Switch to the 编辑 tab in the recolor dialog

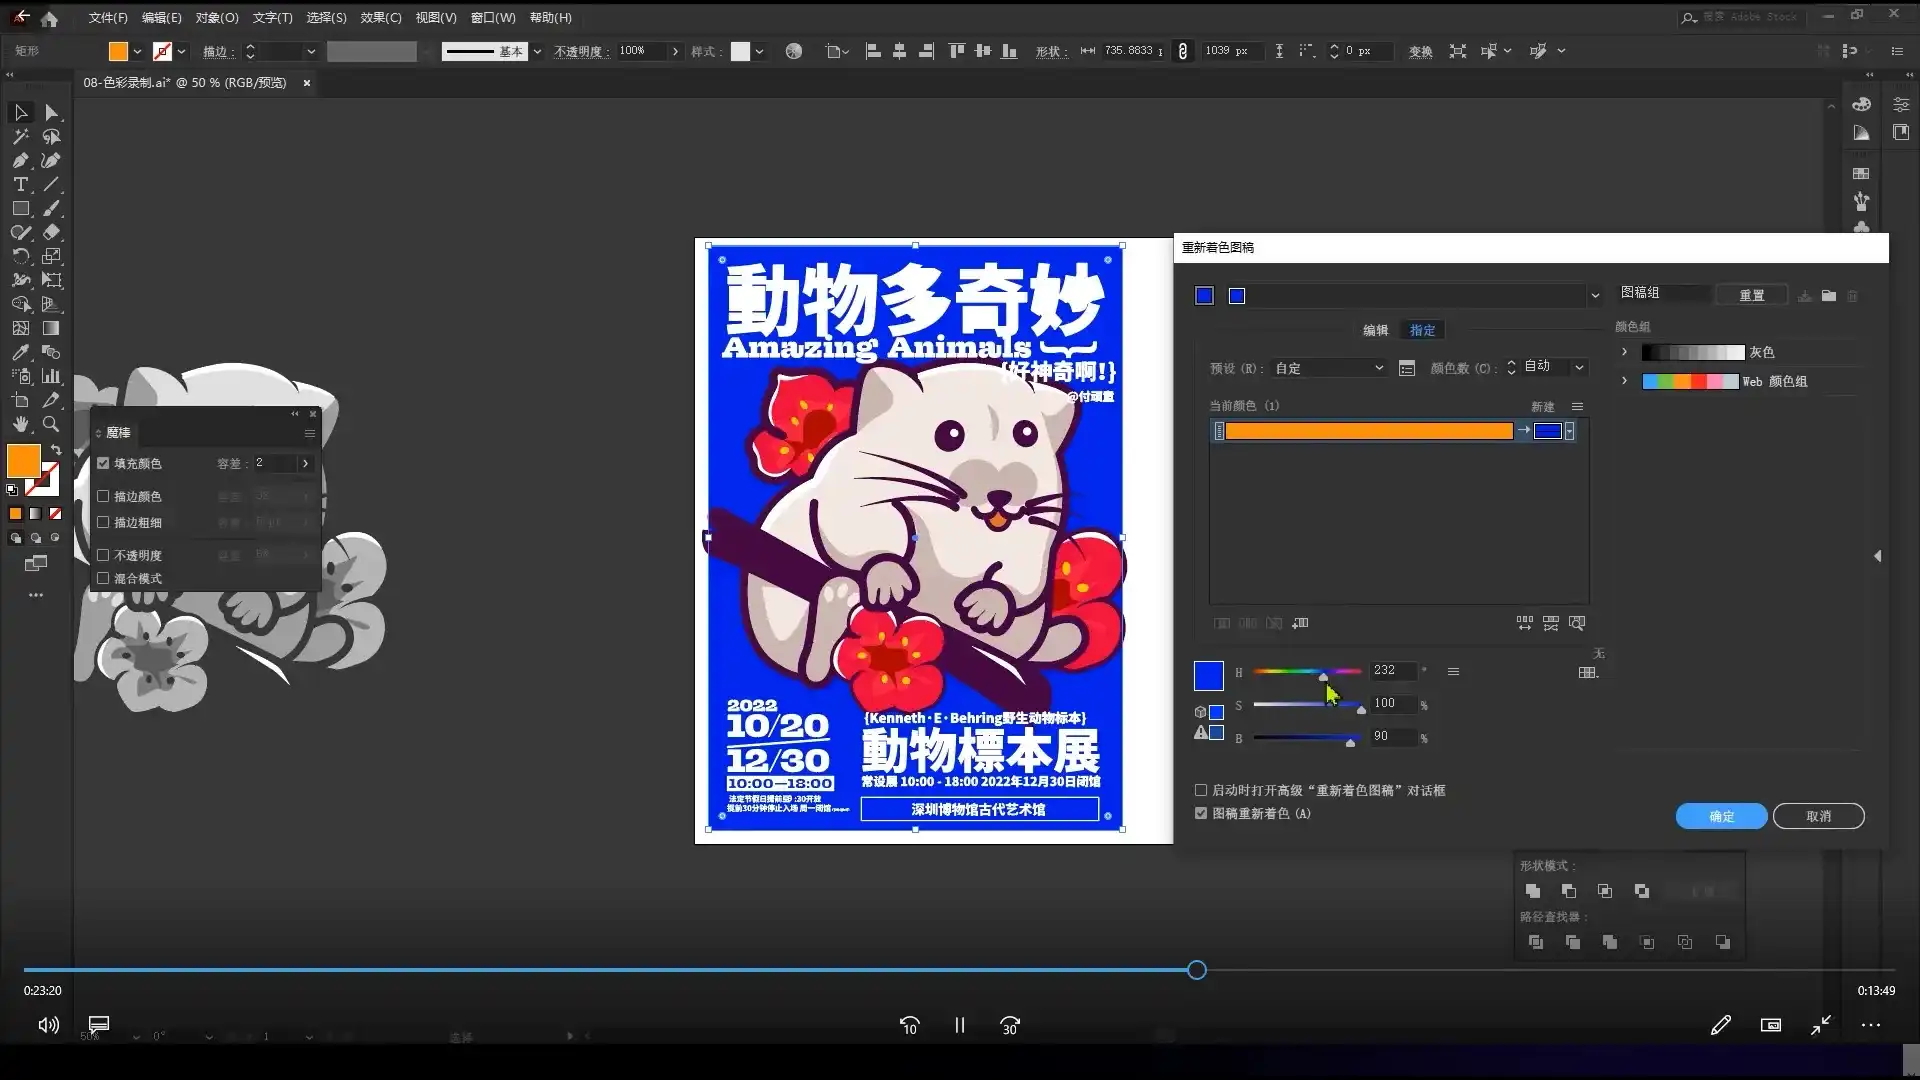click(1374, 329)
